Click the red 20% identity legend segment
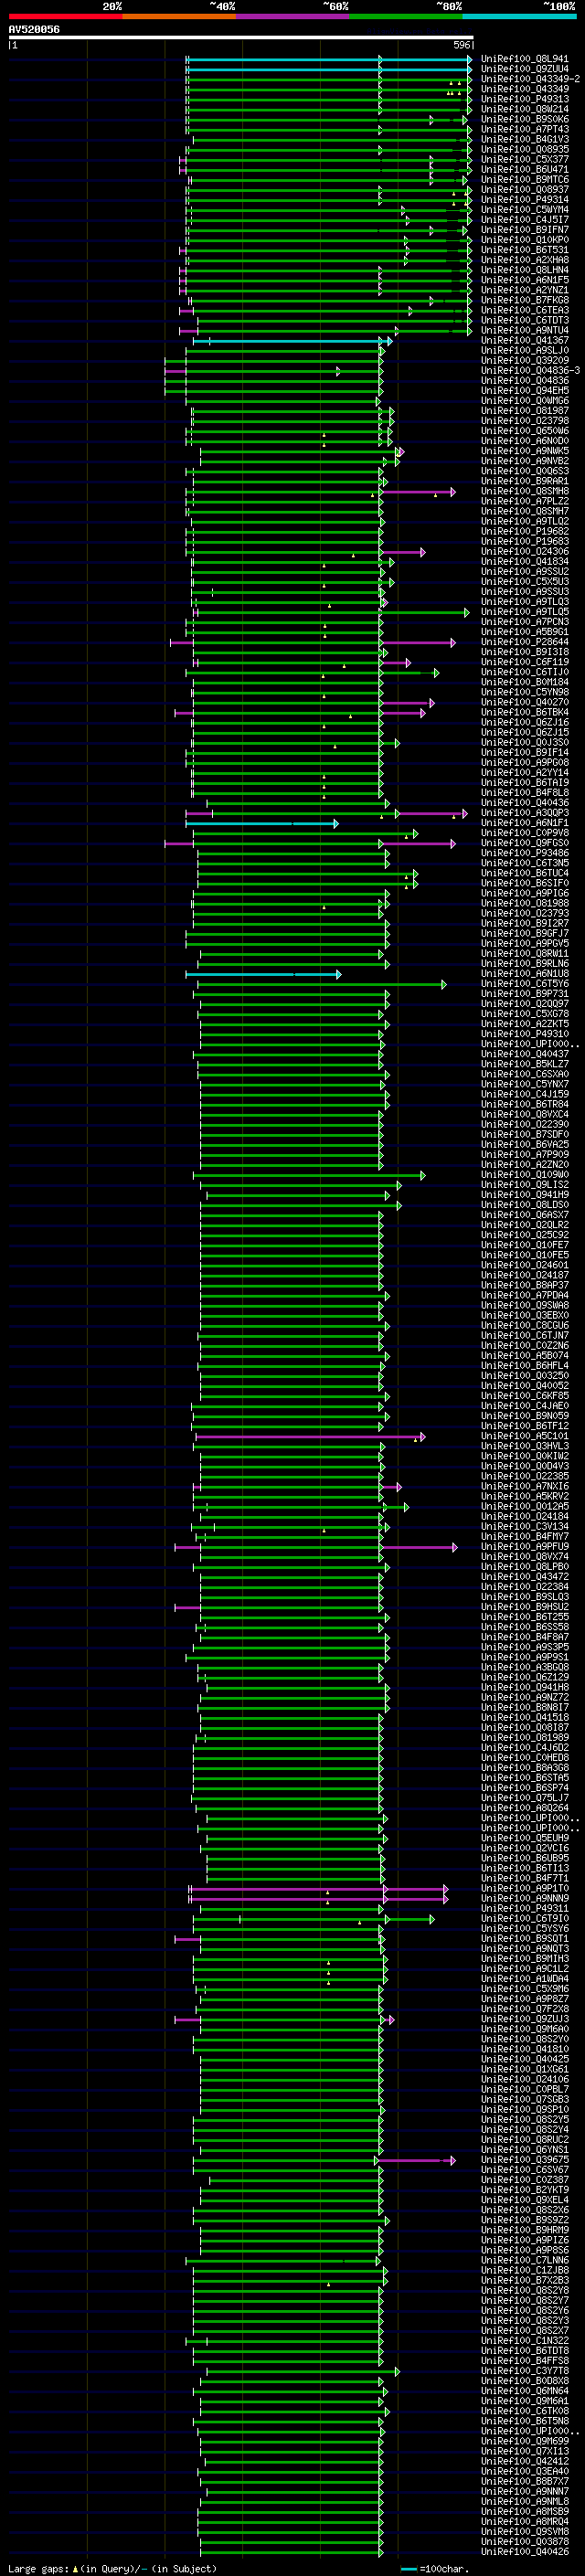 [65, 16]
